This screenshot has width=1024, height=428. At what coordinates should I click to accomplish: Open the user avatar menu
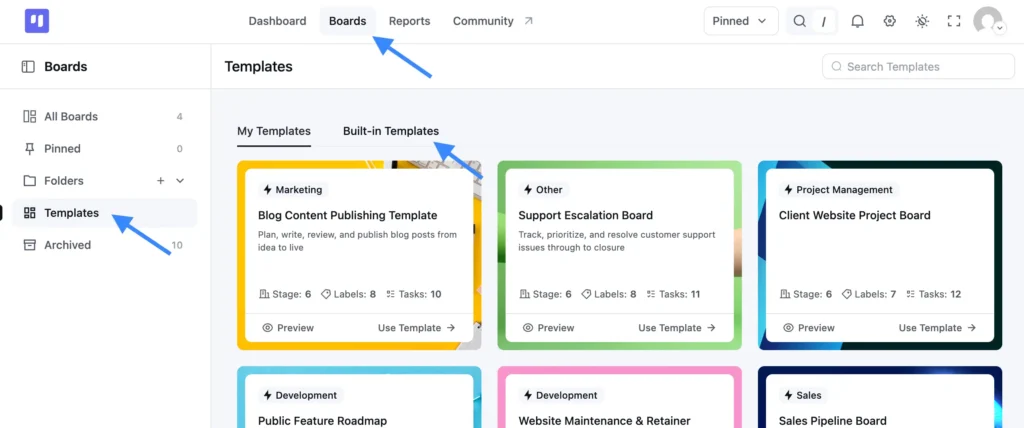(x=988, y=21)
